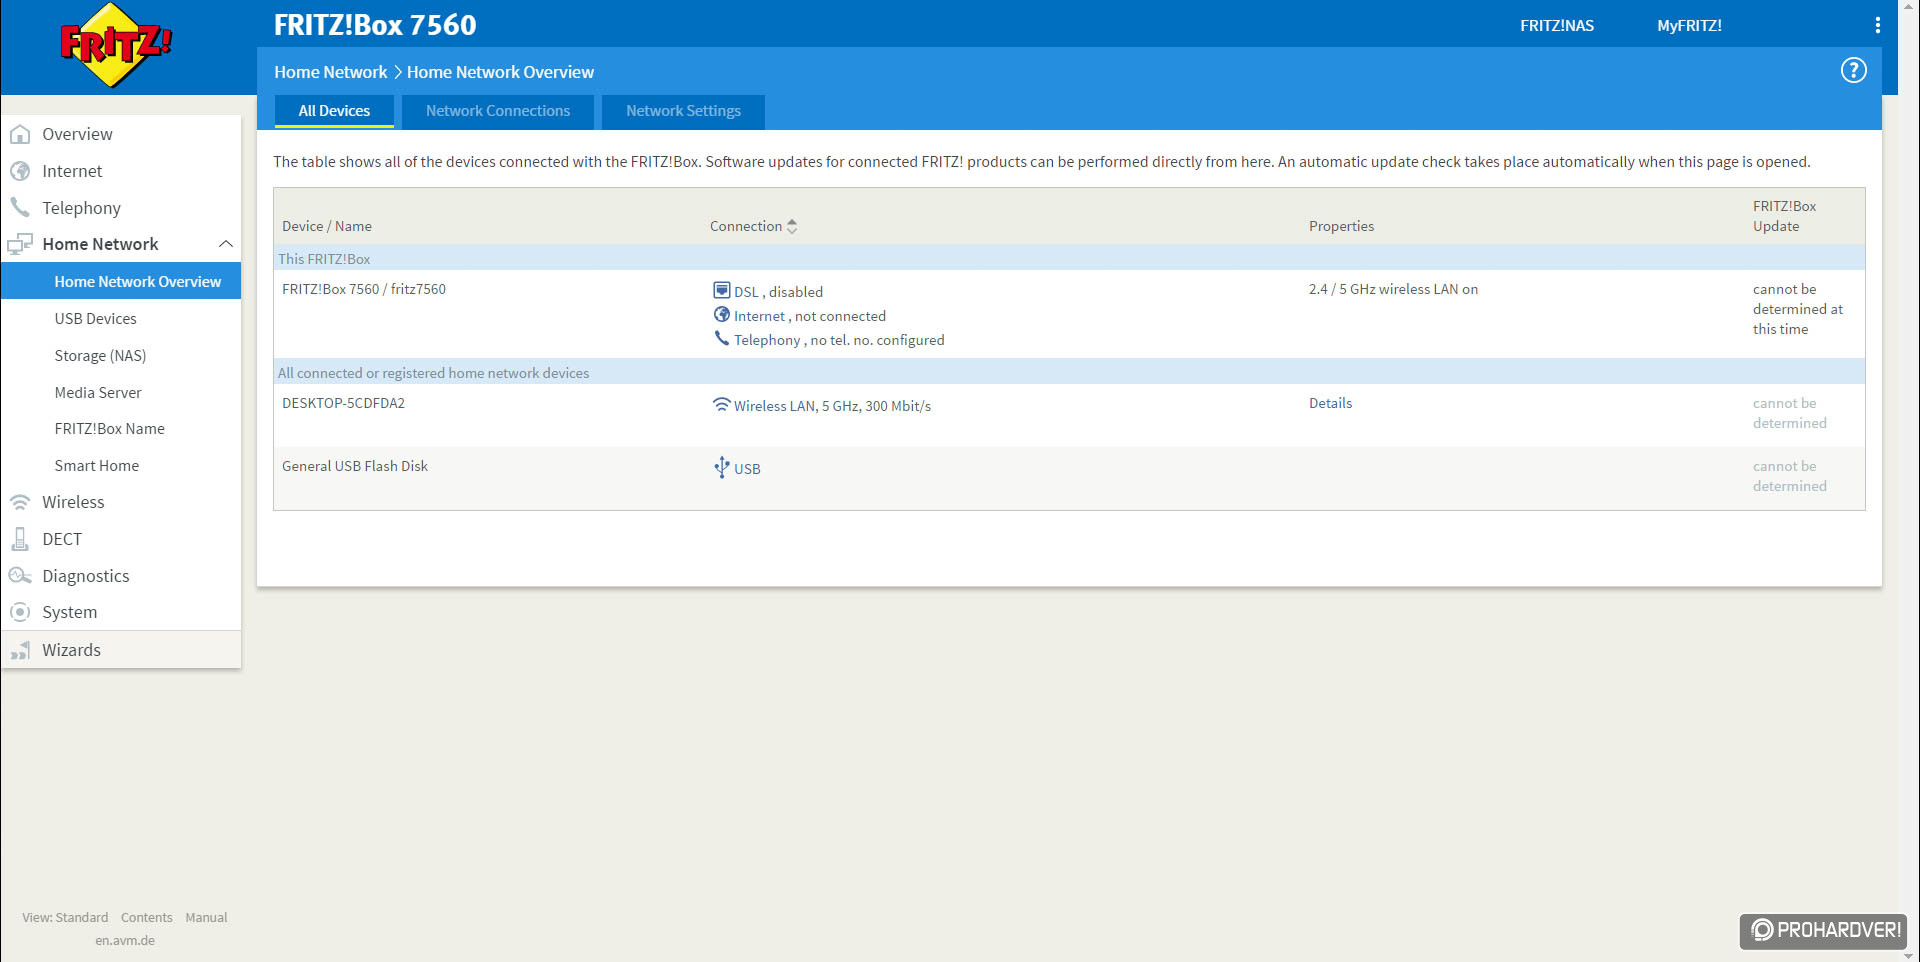The width and height of the screenshot is (1920, 962).
Task: Select the FRITZ!Box 7560 / fritz7560 name
Action: (364, 289)
